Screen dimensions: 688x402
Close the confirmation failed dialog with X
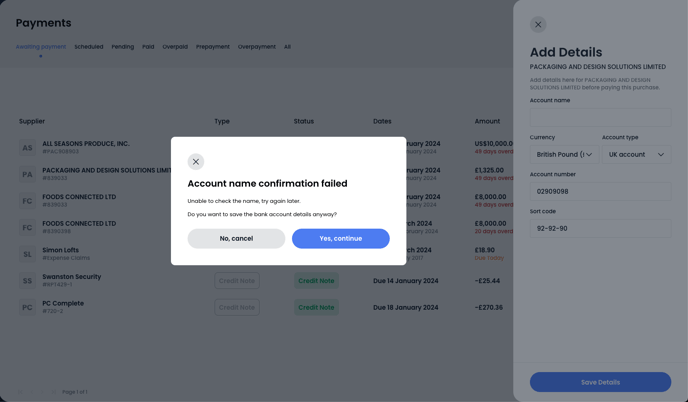click(x=196, y=162)
